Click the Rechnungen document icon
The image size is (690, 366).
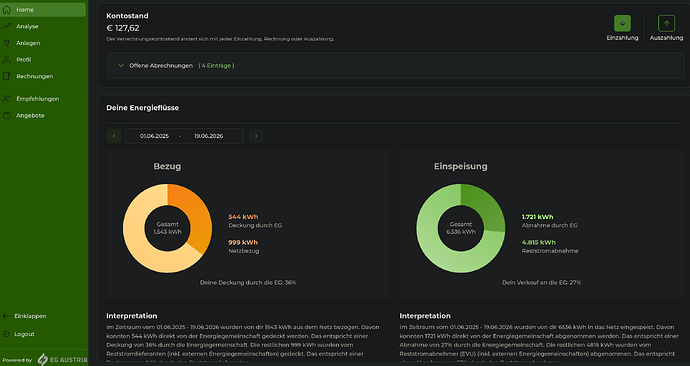point(7,77)
